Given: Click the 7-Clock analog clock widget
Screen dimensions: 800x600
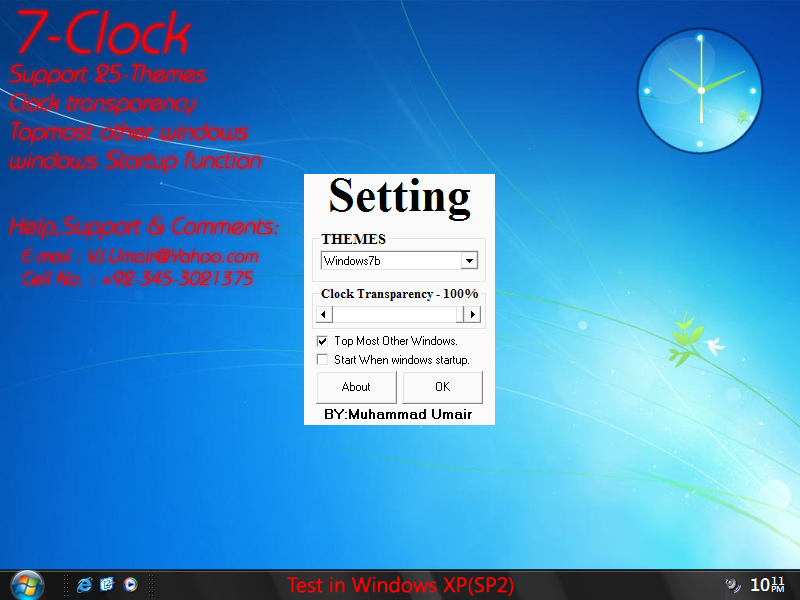Looking at the screenshot, I should 700,91.
